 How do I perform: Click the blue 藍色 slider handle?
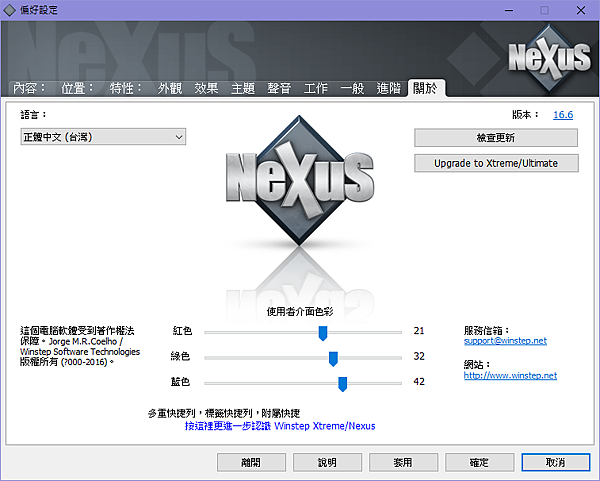click(x=342, y=384)
